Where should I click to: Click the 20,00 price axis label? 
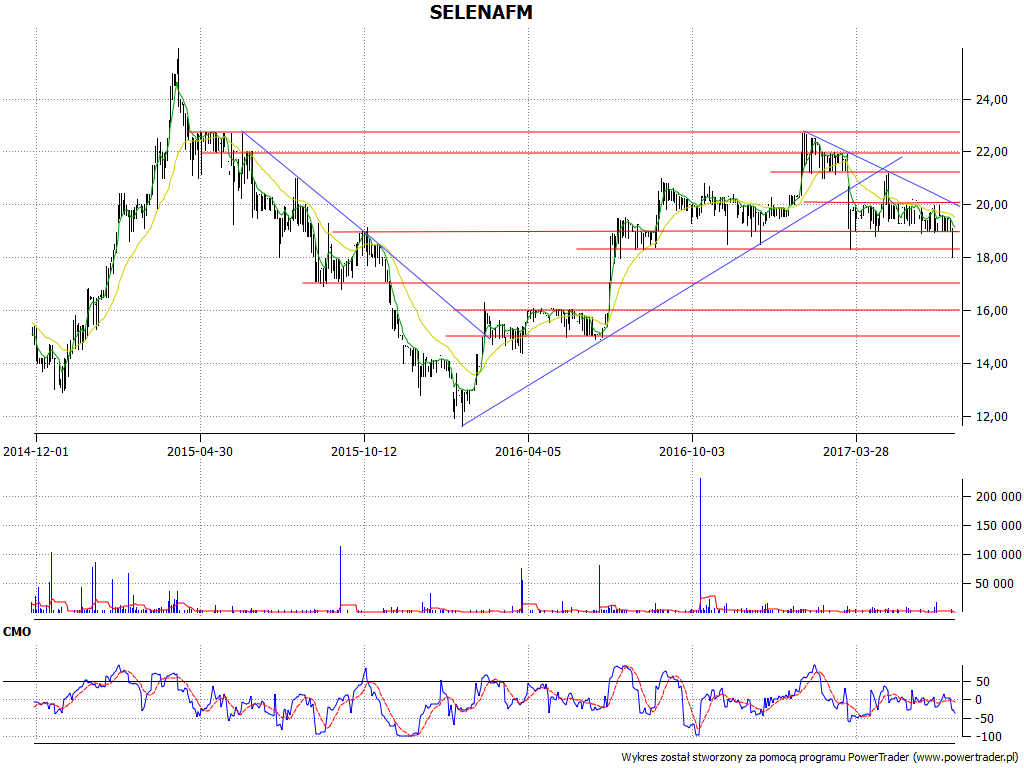point(992,205)
